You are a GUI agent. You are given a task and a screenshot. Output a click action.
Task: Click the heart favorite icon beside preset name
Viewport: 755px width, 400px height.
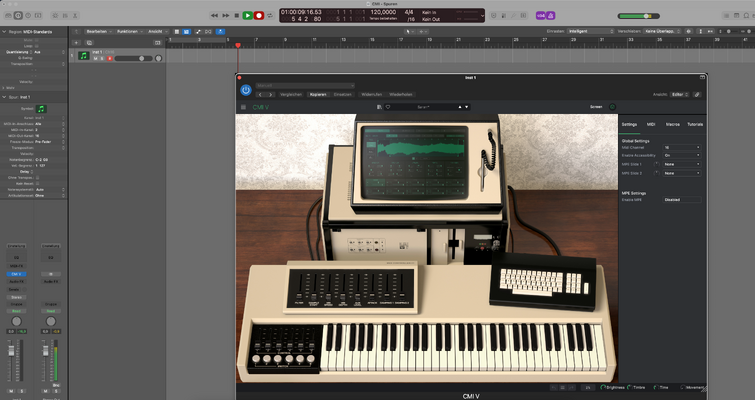(388, 107)
